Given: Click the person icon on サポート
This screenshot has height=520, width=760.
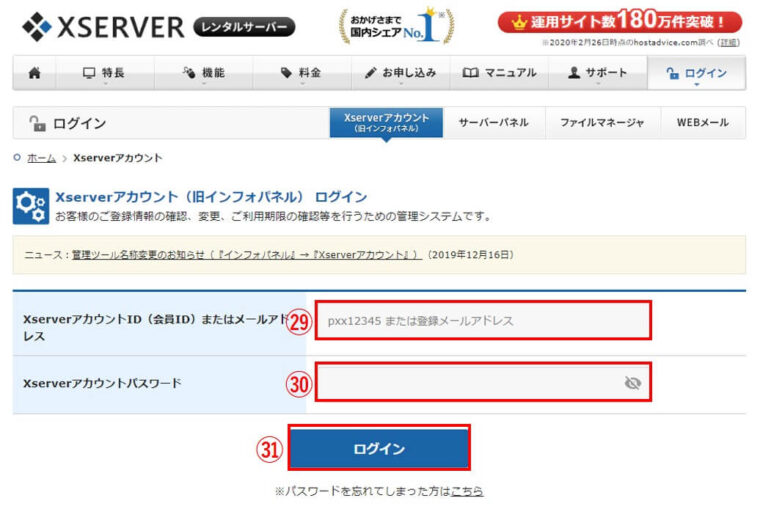Looking at the screenshot, I should tap(574, 73).
